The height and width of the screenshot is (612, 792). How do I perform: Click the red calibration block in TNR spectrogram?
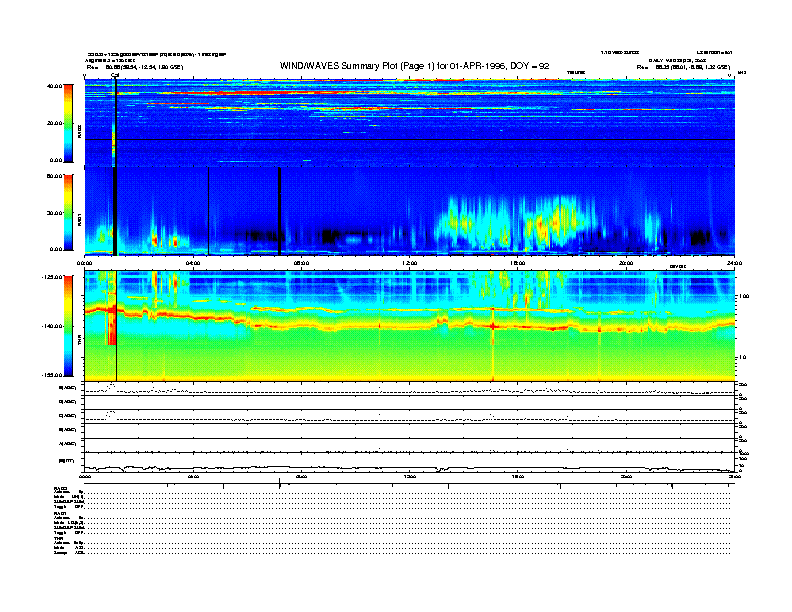pos(112,326)
